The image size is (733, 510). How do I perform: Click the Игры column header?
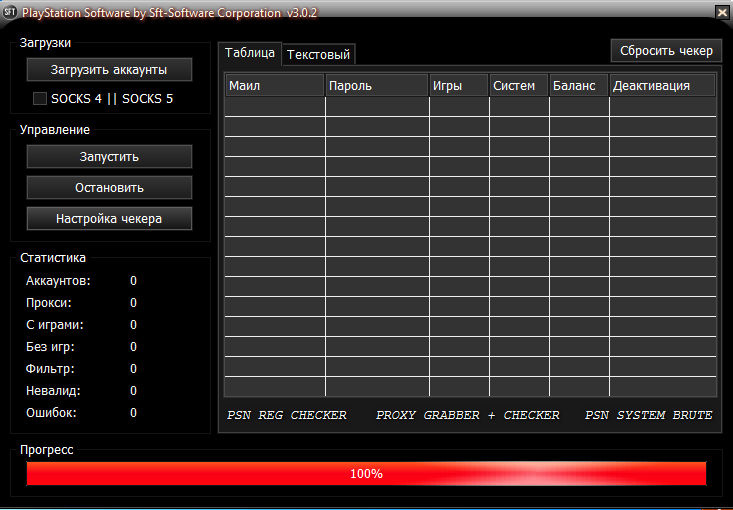tap(459, 86)
